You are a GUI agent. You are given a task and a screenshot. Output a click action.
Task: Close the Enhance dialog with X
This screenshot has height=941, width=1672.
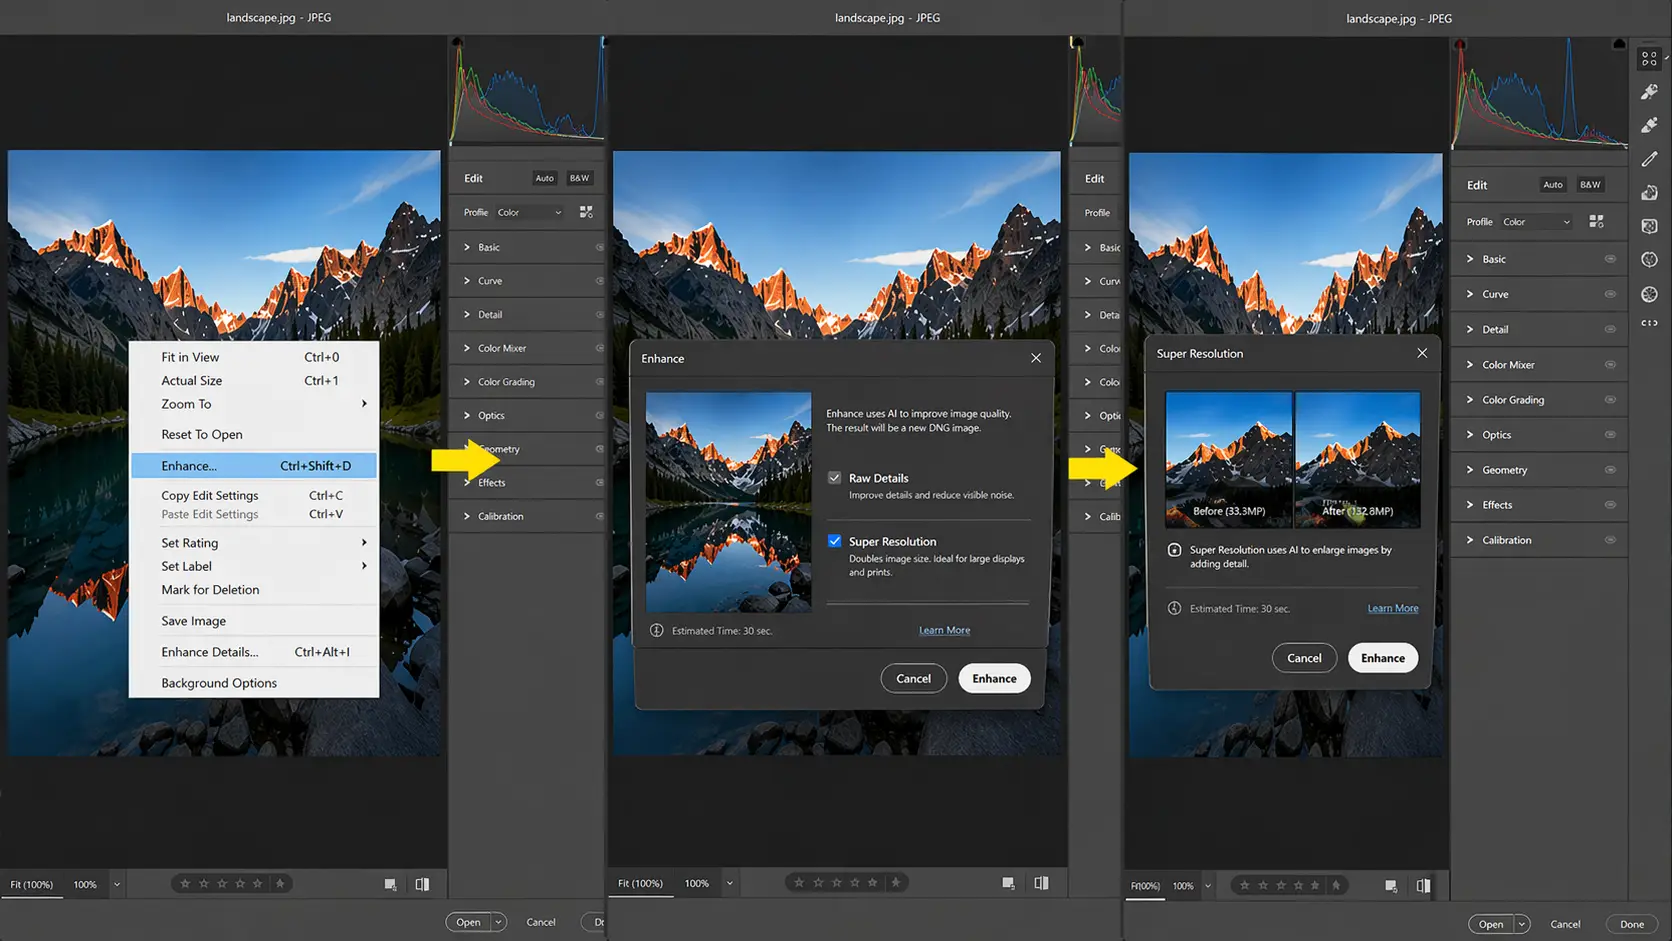point(1036,358)
